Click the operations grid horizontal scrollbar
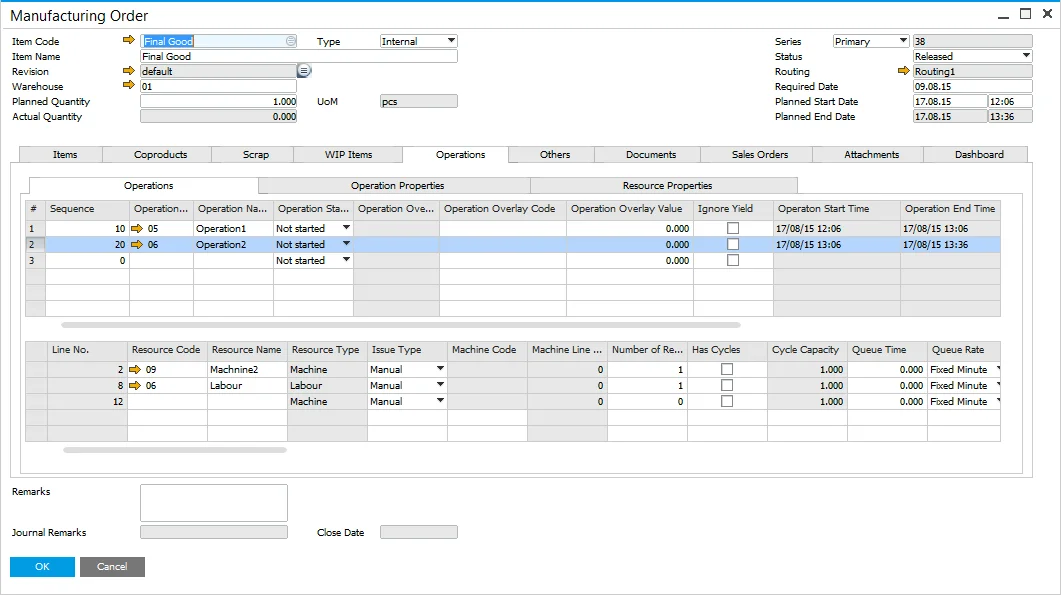1061x595 pixels. click(400, 325)
